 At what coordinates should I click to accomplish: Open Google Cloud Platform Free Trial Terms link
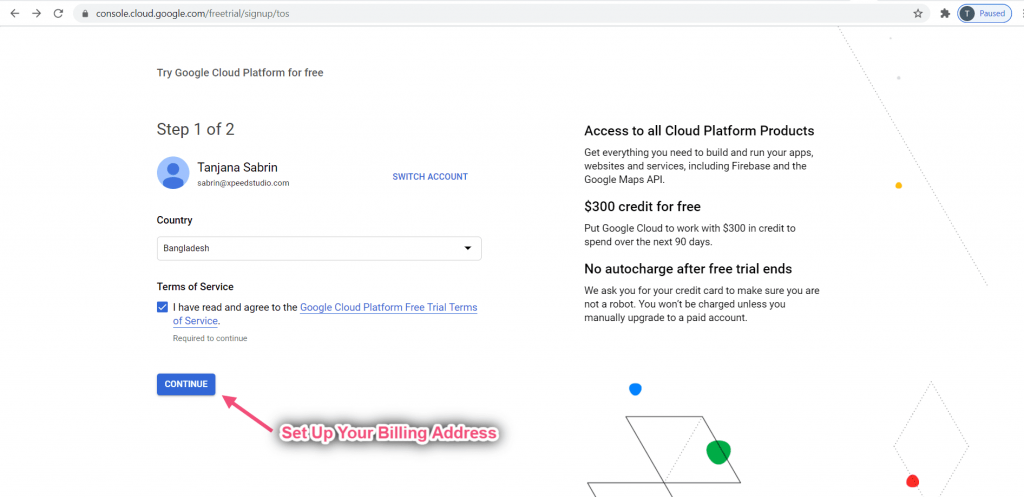pyautogui.click(x=389, y=307)
